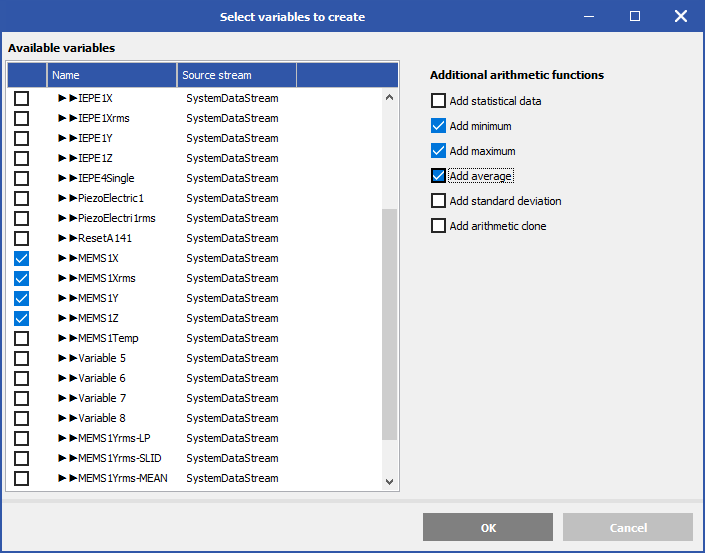The height and width of the screenshot is (553, 705).
Task: Check the box for IEPE1X variable
Action: pyautogui.click(x=21, y=98)
